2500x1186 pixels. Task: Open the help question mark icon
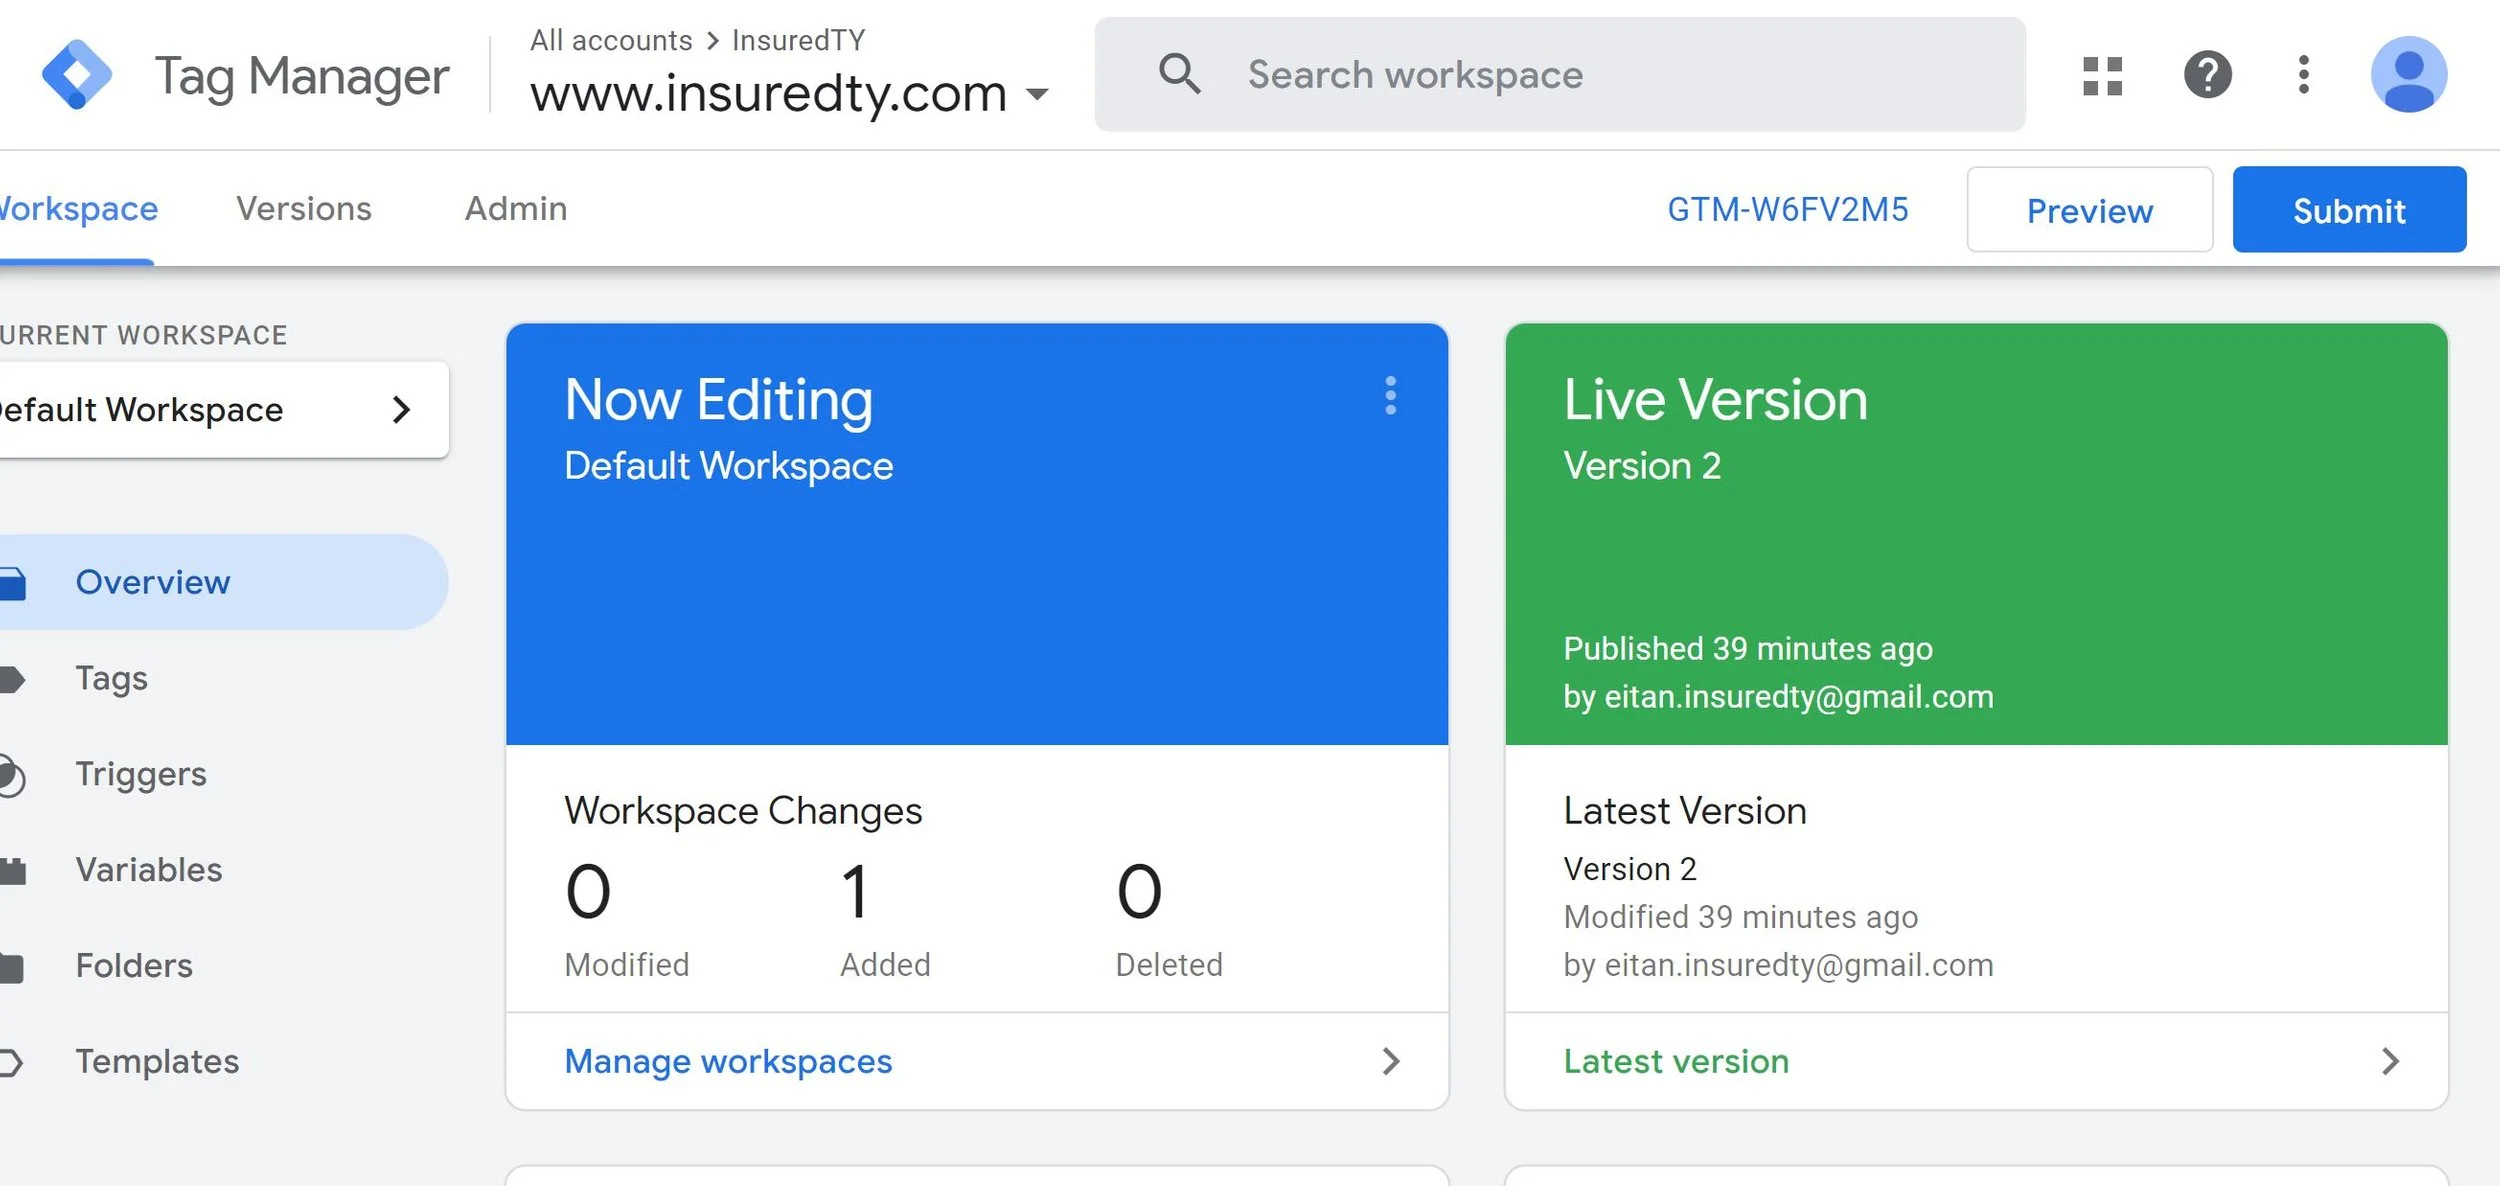coord(2207,75)
